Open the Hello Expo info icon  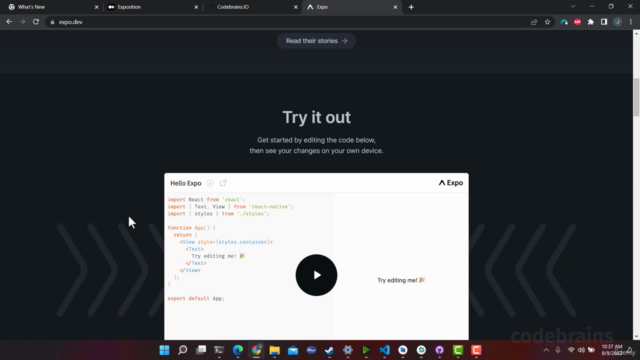click(x=209, y=183)
